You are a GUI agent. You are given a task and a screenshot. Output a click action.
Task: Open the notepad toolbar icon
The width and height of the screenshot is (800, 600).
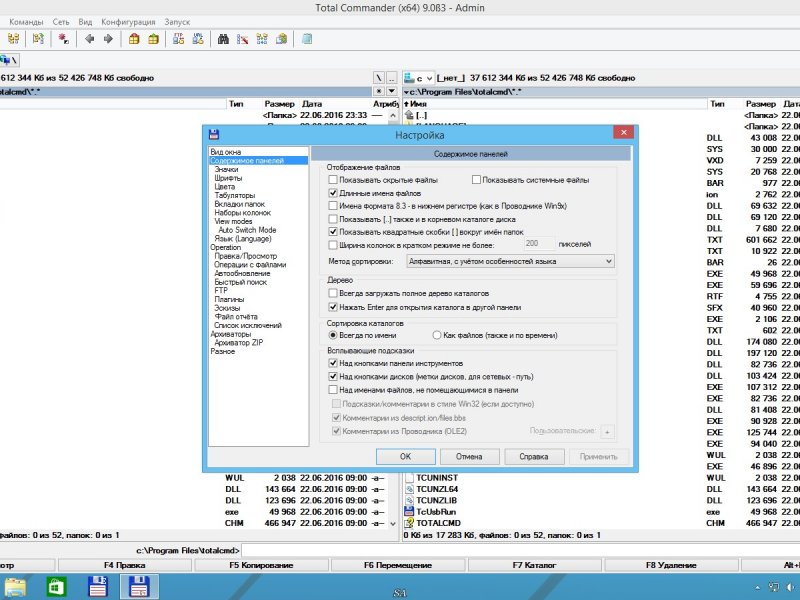click(x=307, y=39)
